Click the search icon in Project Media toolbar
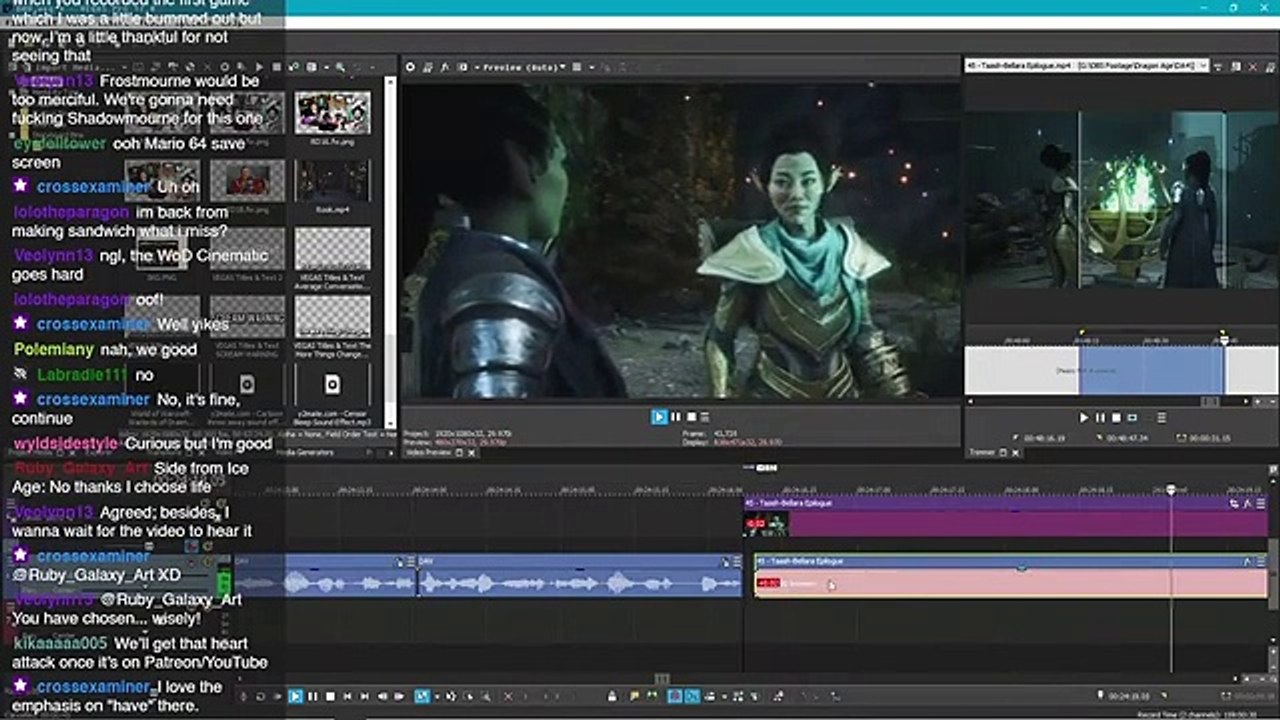 [x=341, y=67]
